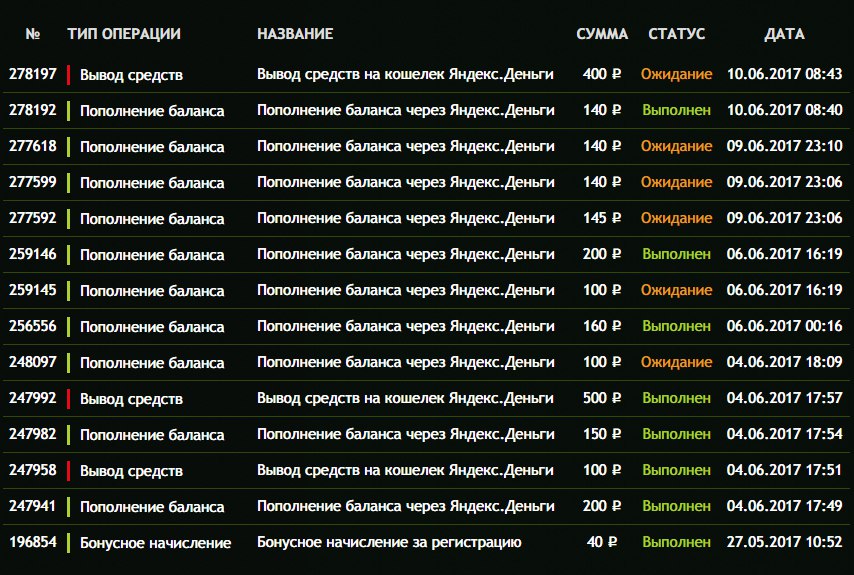Click Бонусное начисление operation type
Viewport: 854px width, 575px height.
tap(155, 543)
